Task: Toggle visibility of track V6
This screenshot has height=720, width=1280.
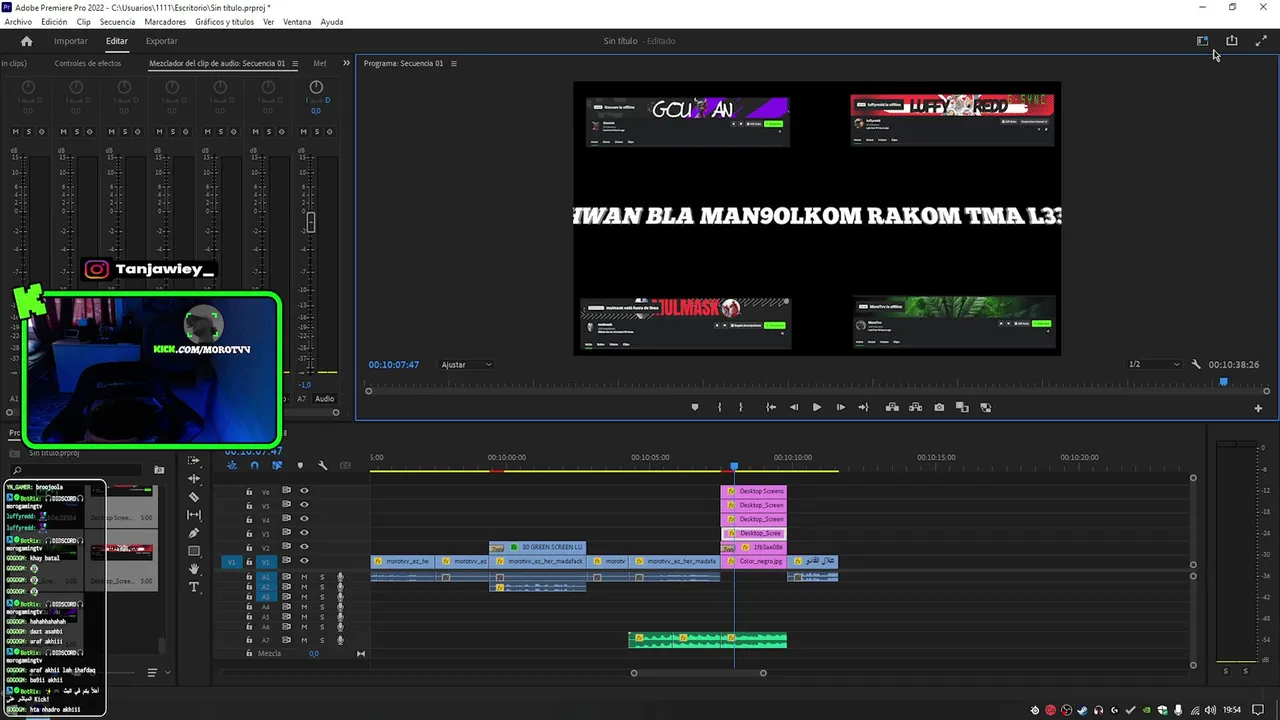Action: 304,491
